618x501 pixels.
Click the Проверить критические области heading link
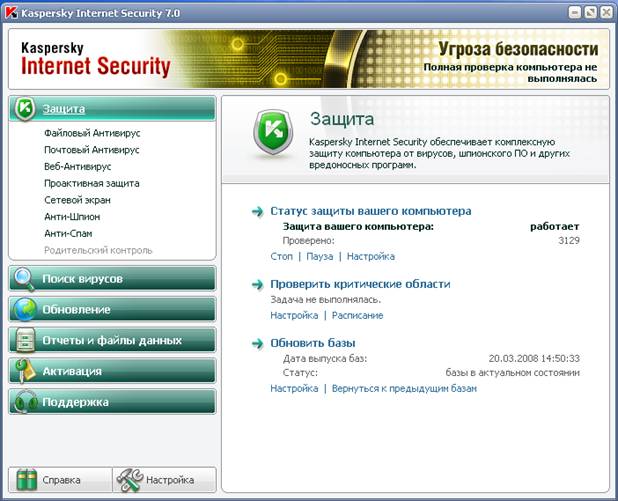[x=360, y=284]
